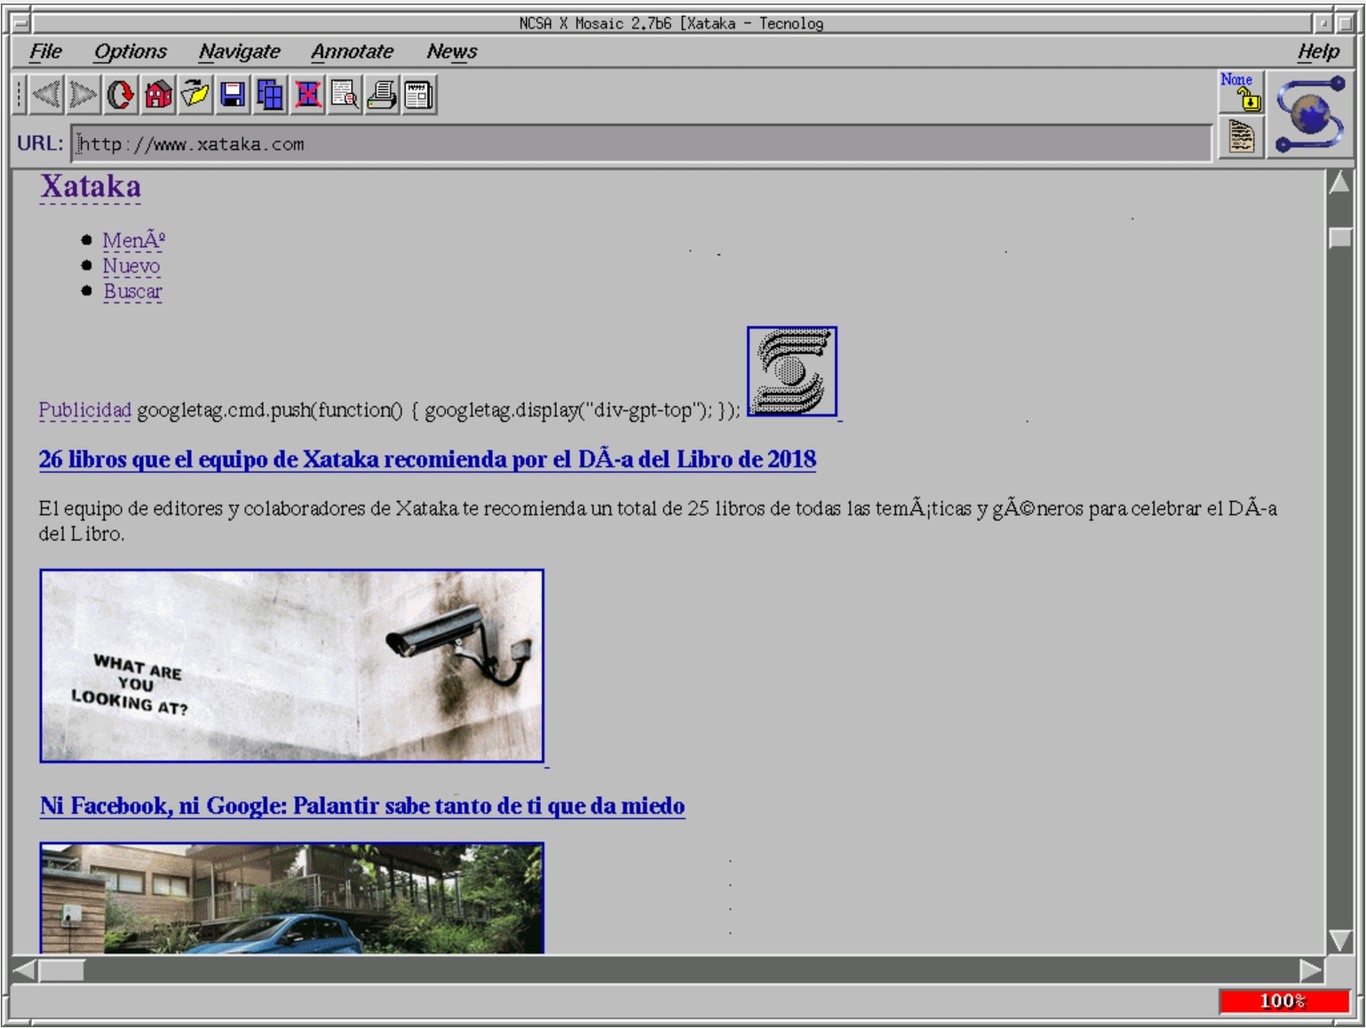The width and height of the screenshot is (1366, 1028).
Task: Click the URL address text field
Action: (640, 144)
